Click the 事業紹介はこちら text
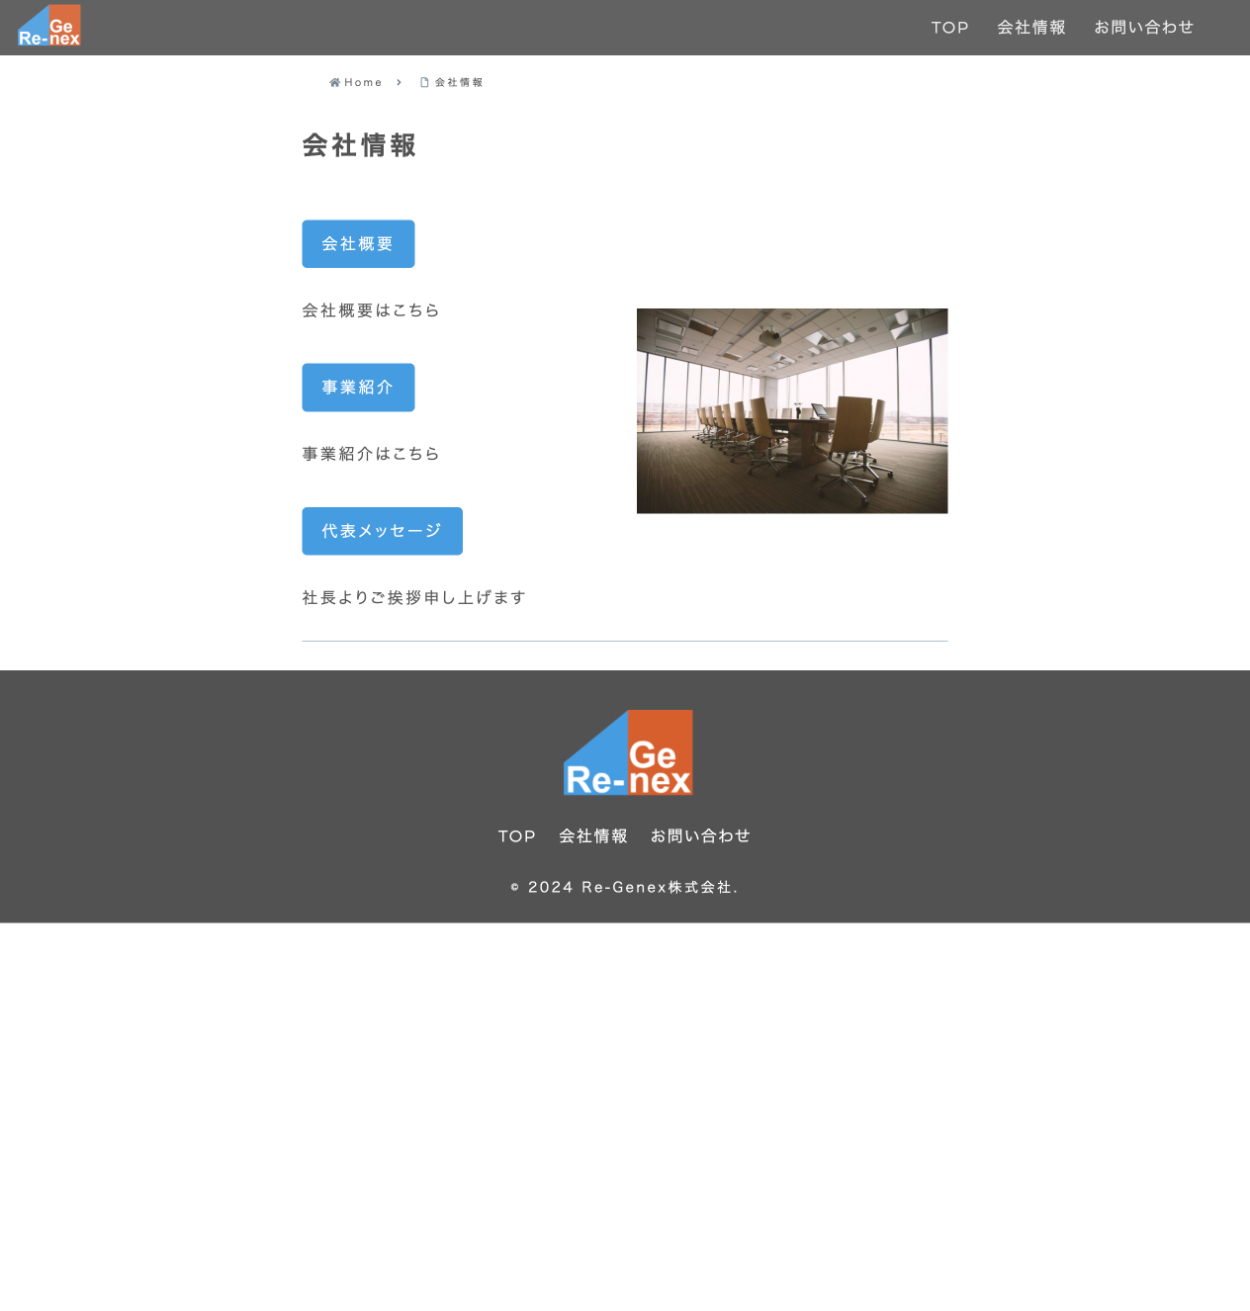 (x=371, y=454)
